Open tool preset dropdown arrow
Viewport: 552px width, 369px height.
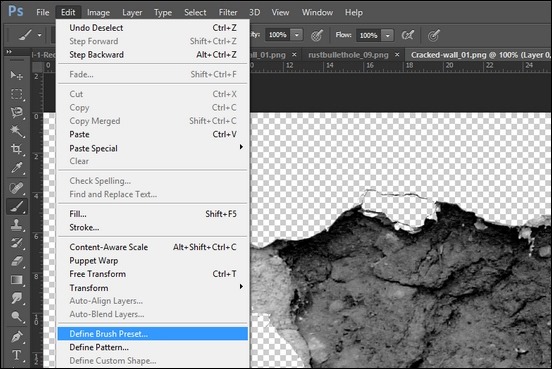point(39,35)
